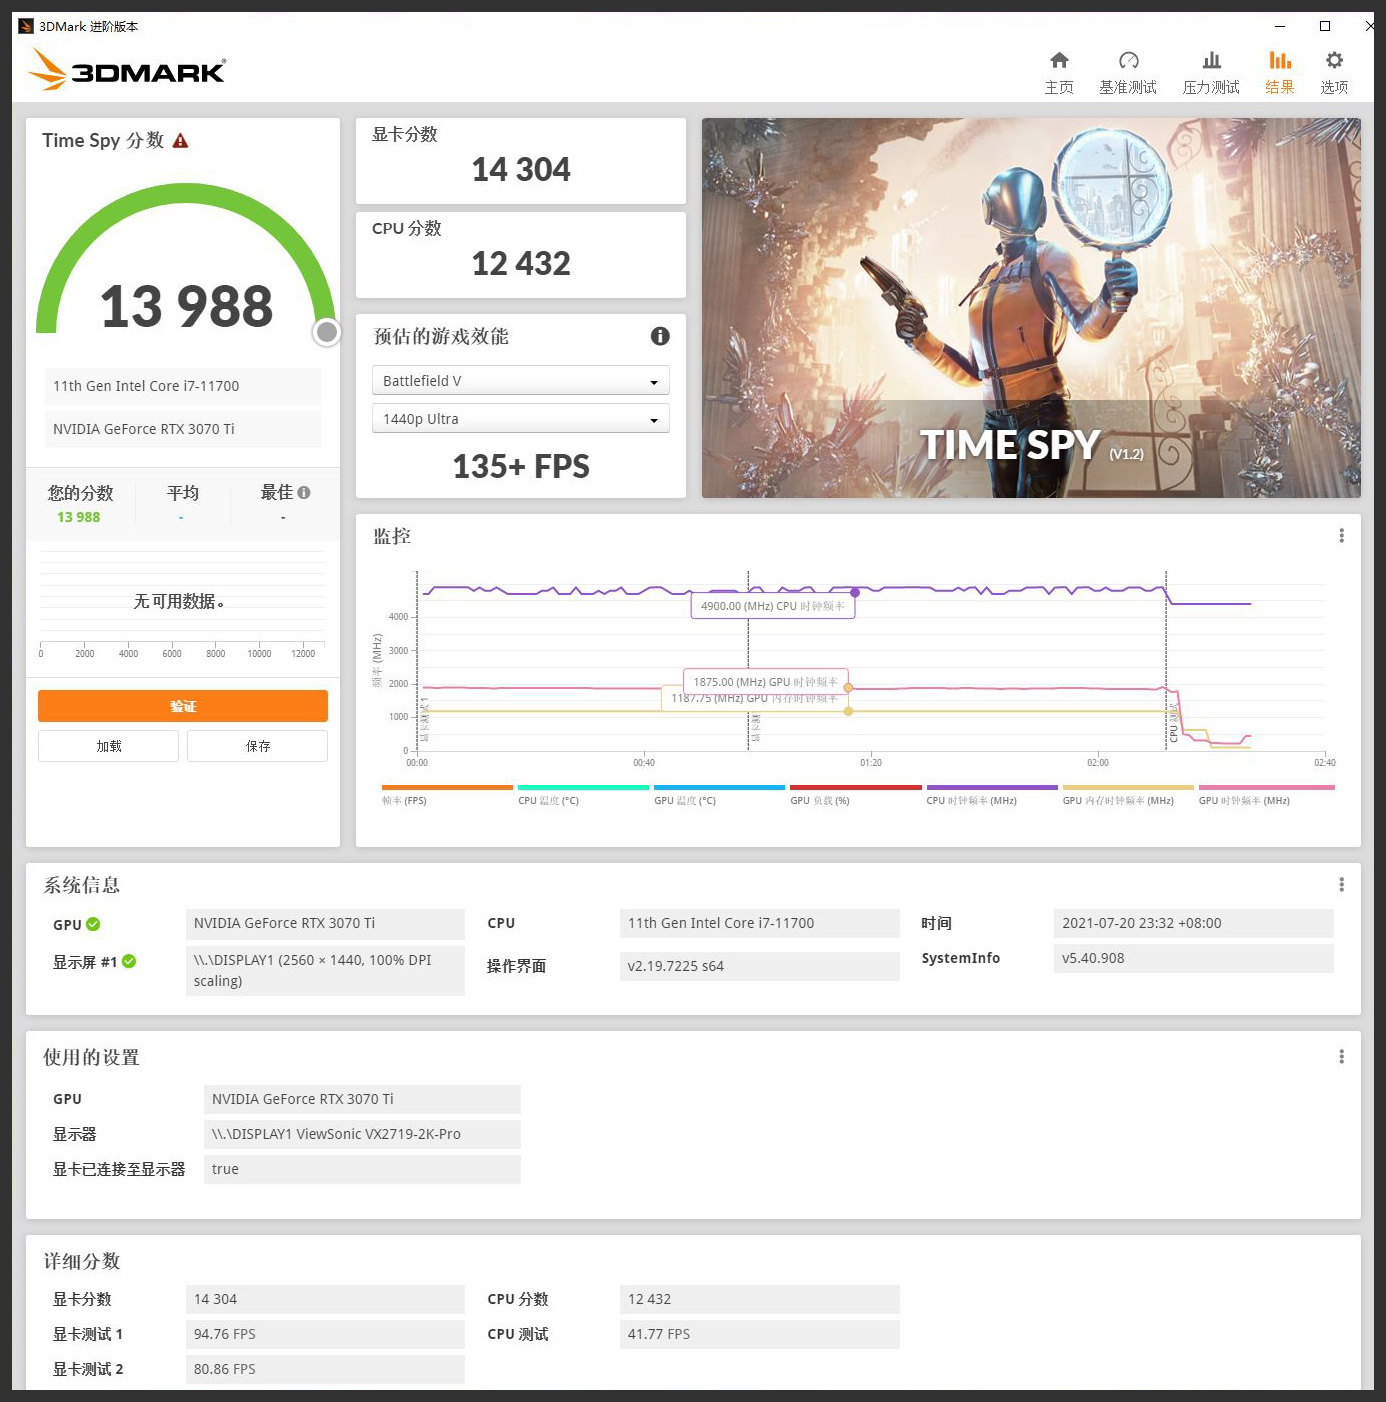
Task: Open the 1440p Ultra resolution dropdown
Action: pos(520,419)
